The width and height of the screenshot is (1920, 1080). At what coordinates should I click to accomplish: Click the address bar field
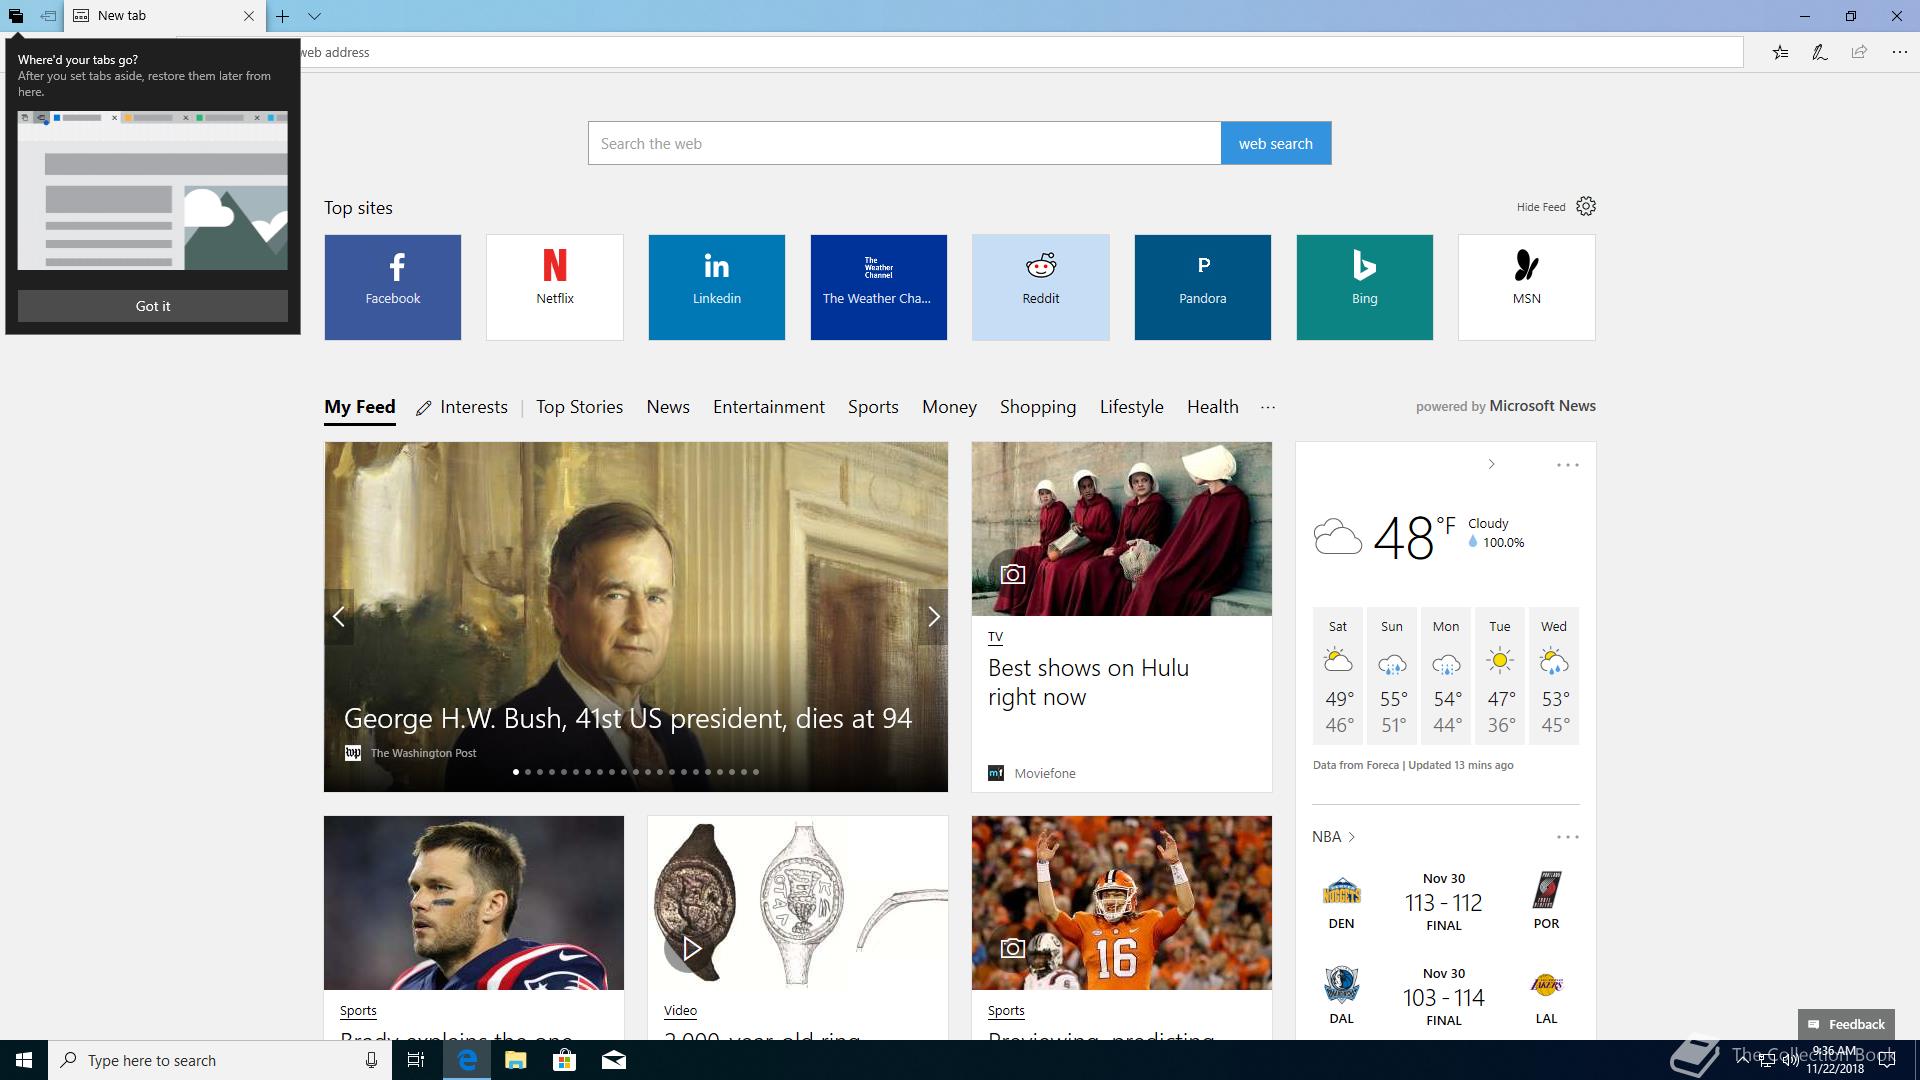pyautogui.click(x=1020, y=52)
